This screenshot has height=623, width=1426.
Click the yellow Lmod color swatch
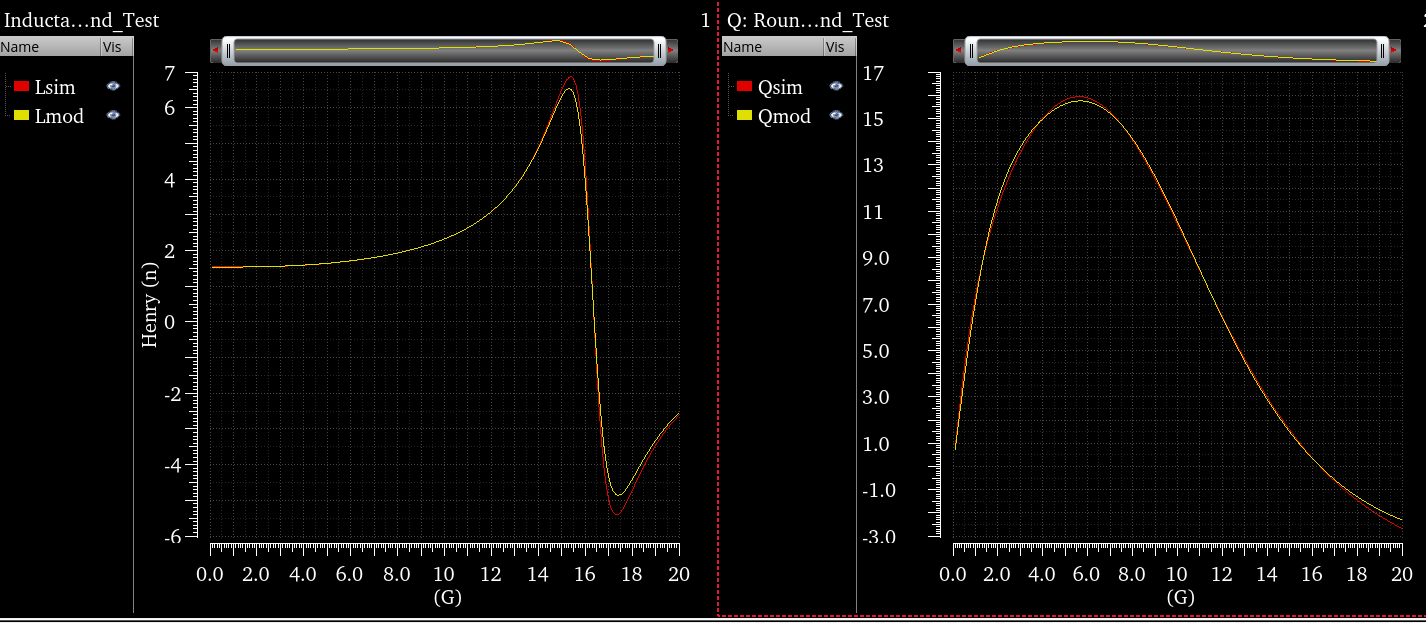pyautogui.click(x=21, y=116)
